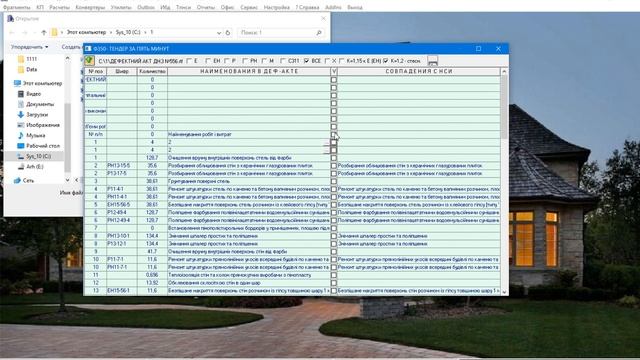640x360 pixels.
Task: Select Рабочий стол in the Open dialog tree
Action: 39,146
